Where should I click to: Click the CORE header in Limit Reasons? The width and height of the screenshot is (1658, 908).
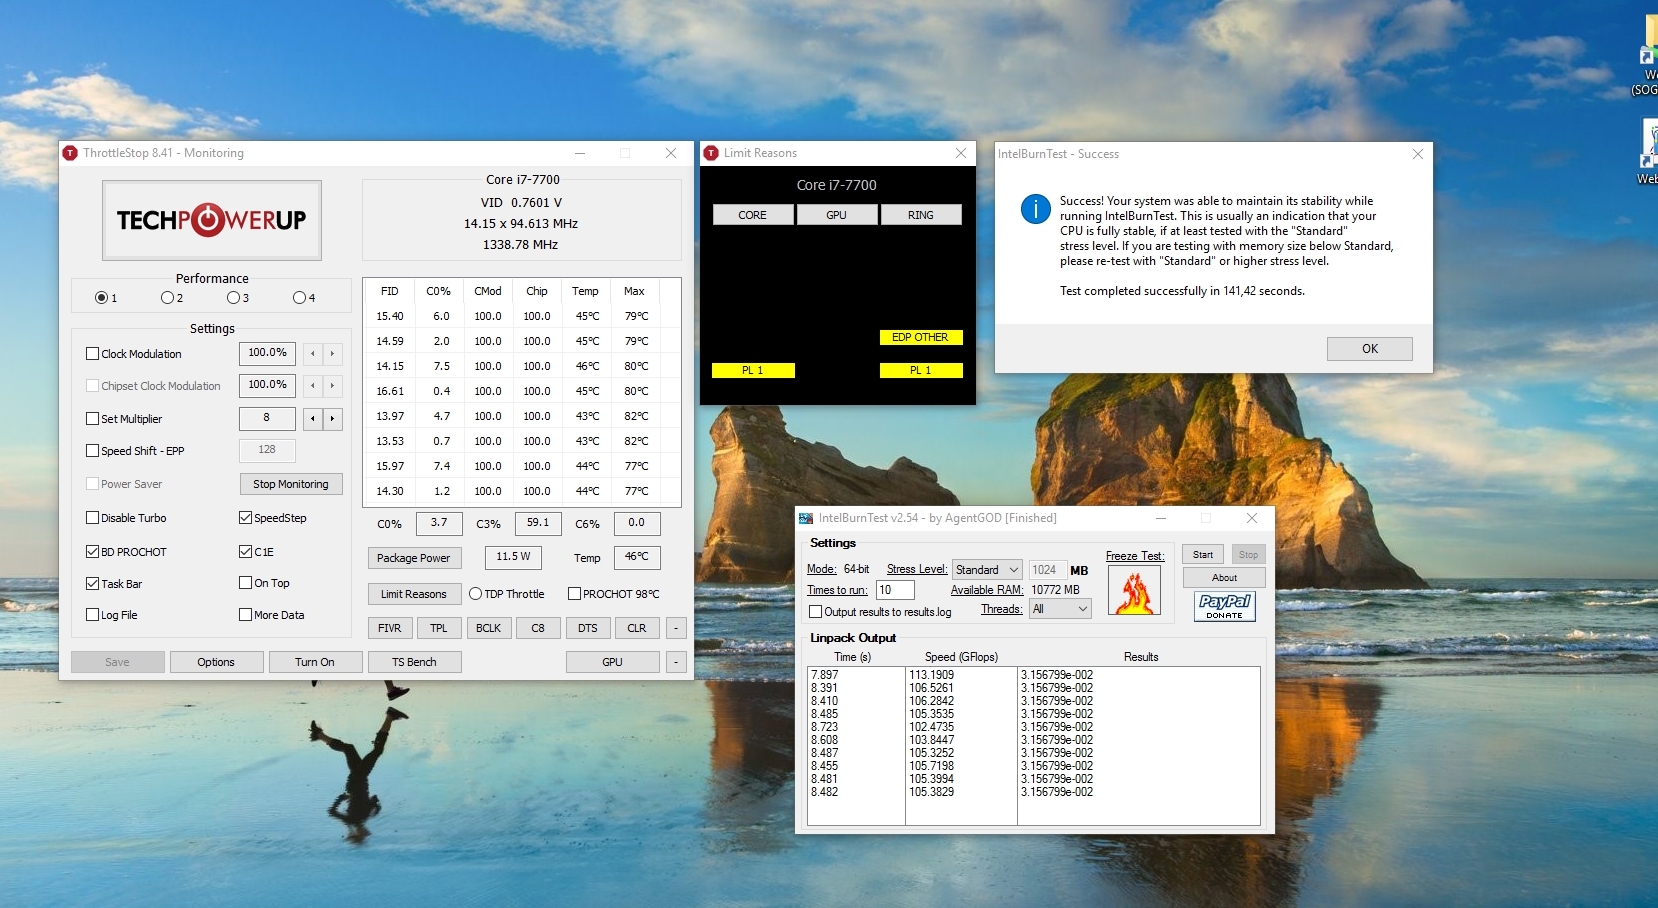tap(753, 215)
